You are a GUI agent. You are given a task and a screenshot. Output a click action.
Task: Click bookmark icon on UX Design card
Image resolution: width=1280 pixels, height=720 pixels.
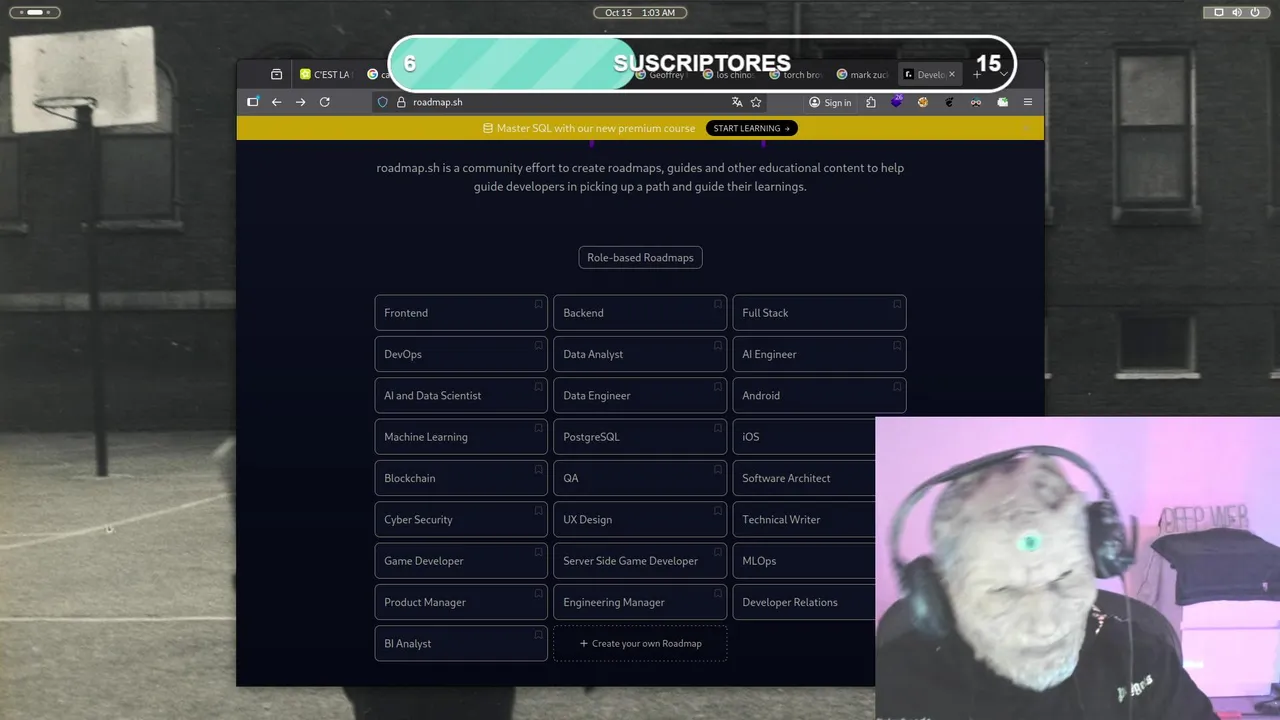(x=717, y=511)
